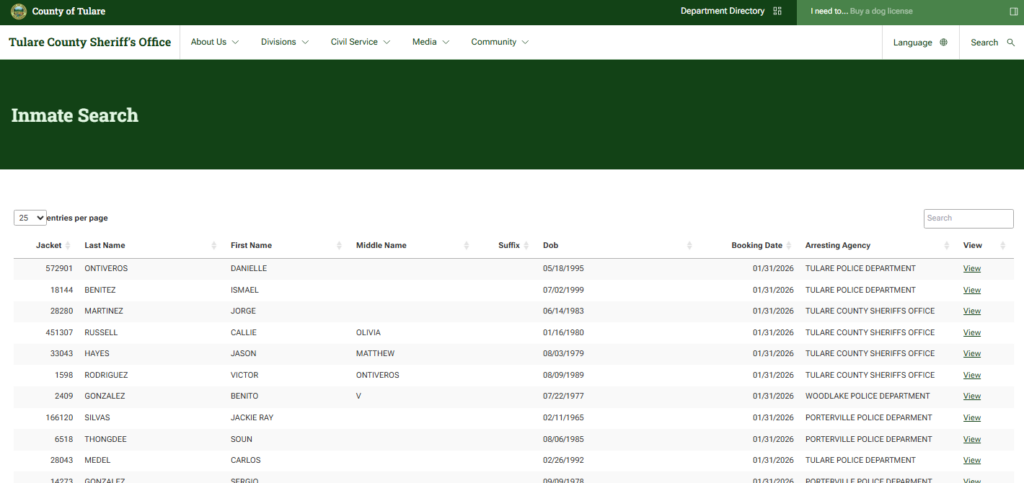Viewport: 1024px width, 483px height.
Task: Click the Language globe icon
Action: click(x=943, y=43)
